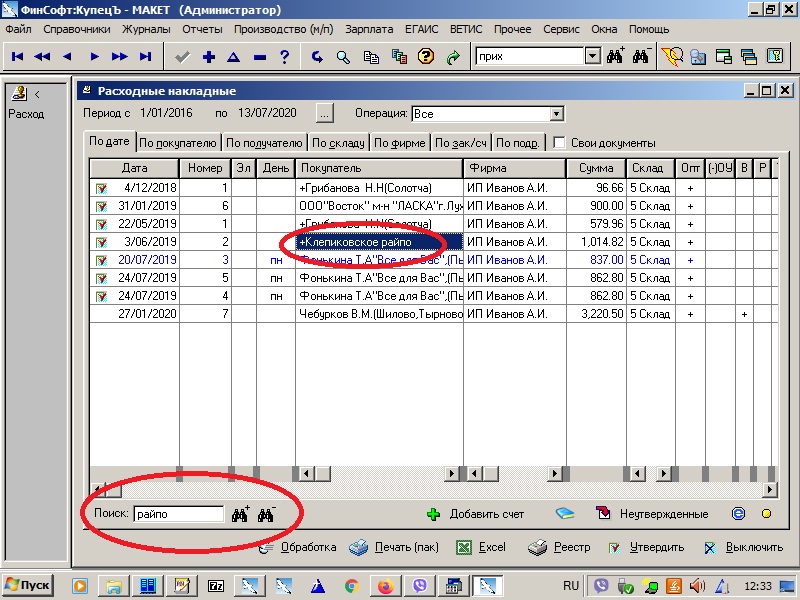Switch to the По покупателю tab
The width and height of the screenshot is (800, 600).
178,143
